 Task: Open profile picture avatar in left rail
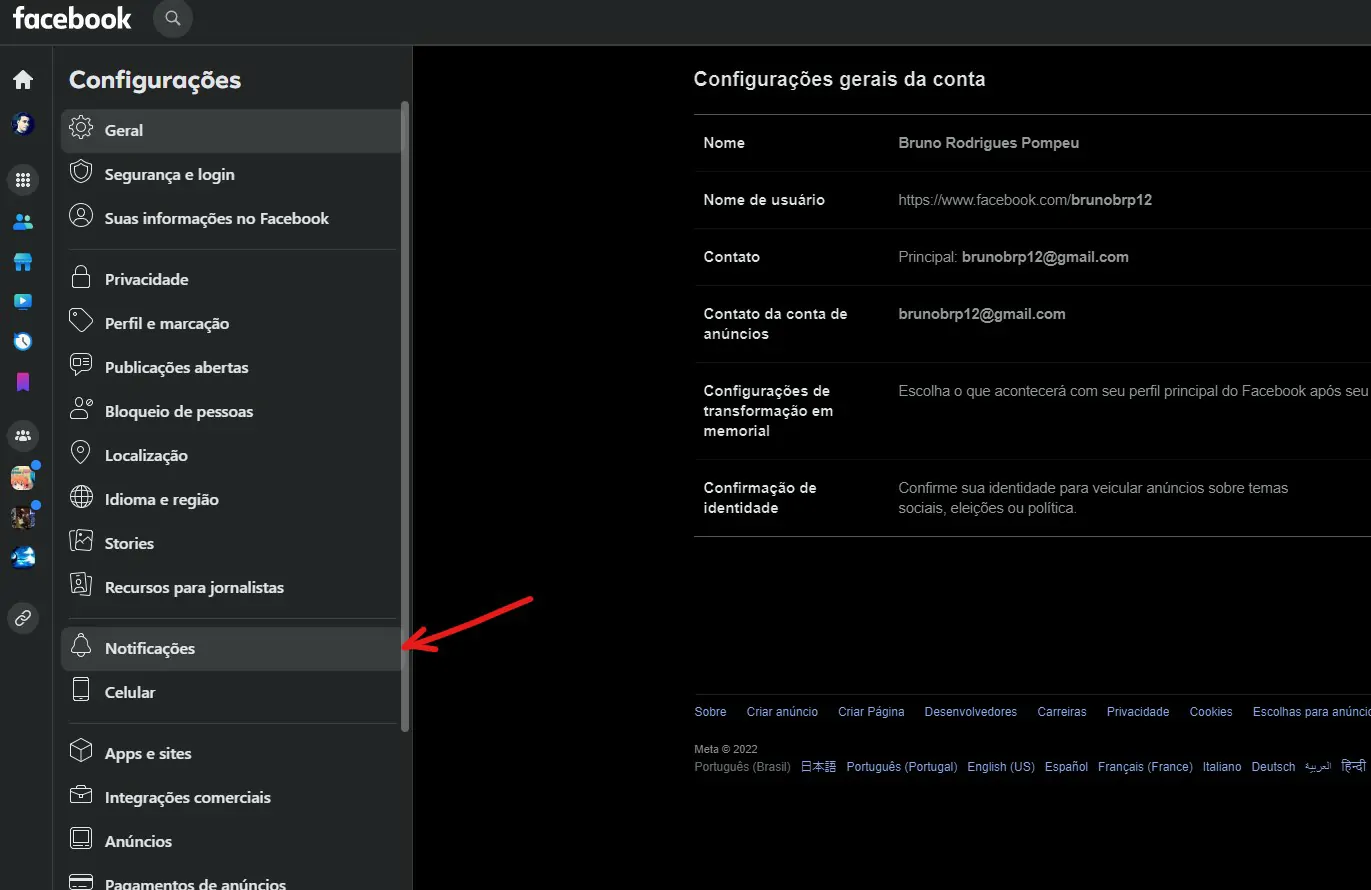[x=22, y=125]
